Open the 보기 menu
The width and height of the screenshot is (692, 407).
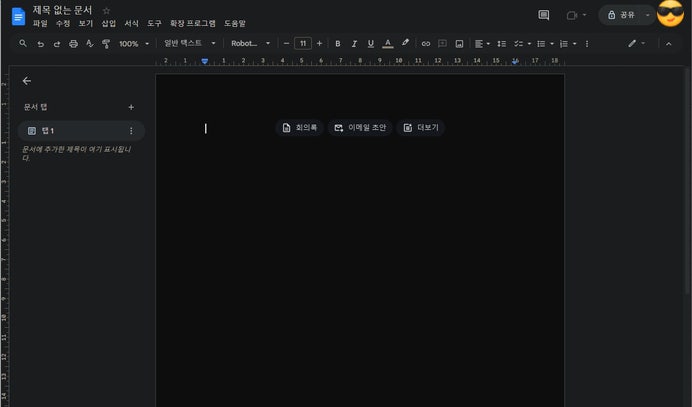pyautogui.click(x=86, y=23)
